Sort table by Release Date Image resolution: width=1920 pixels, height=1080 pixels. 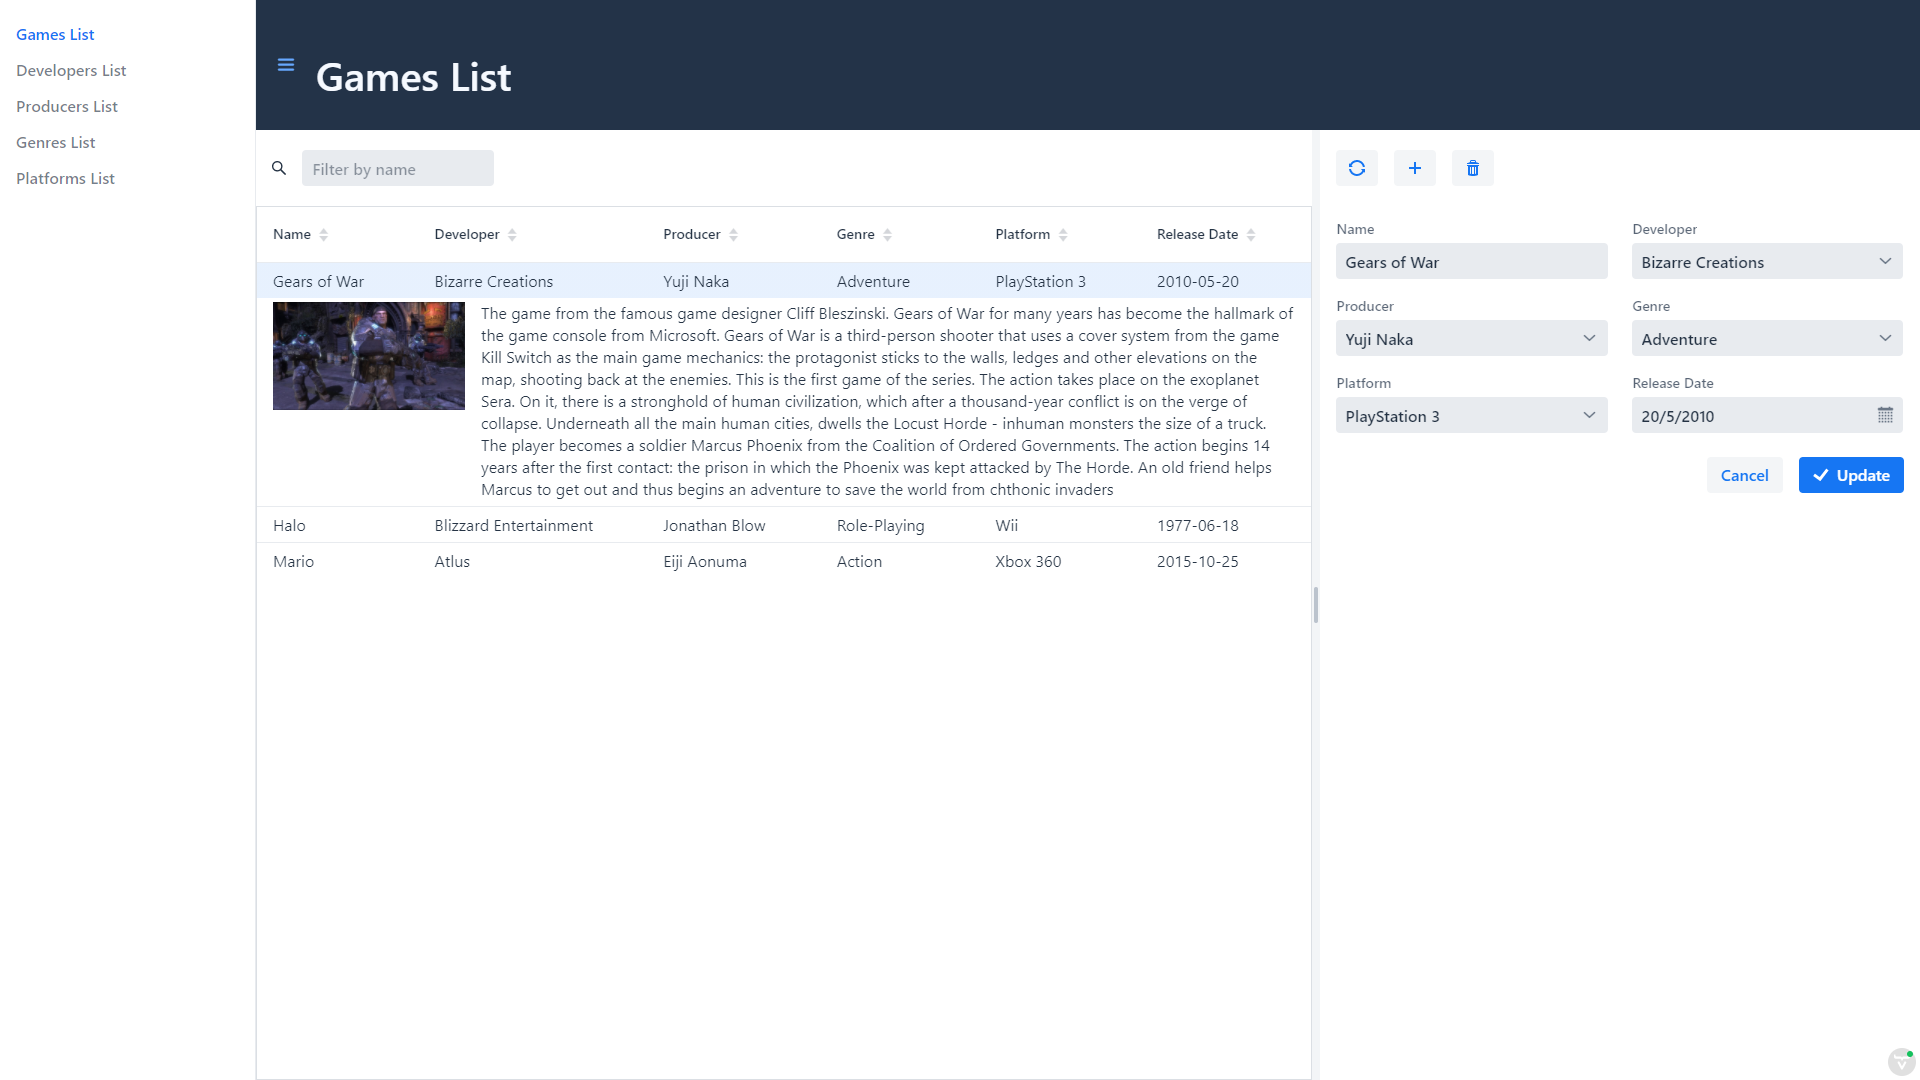tap(1251, 235)
